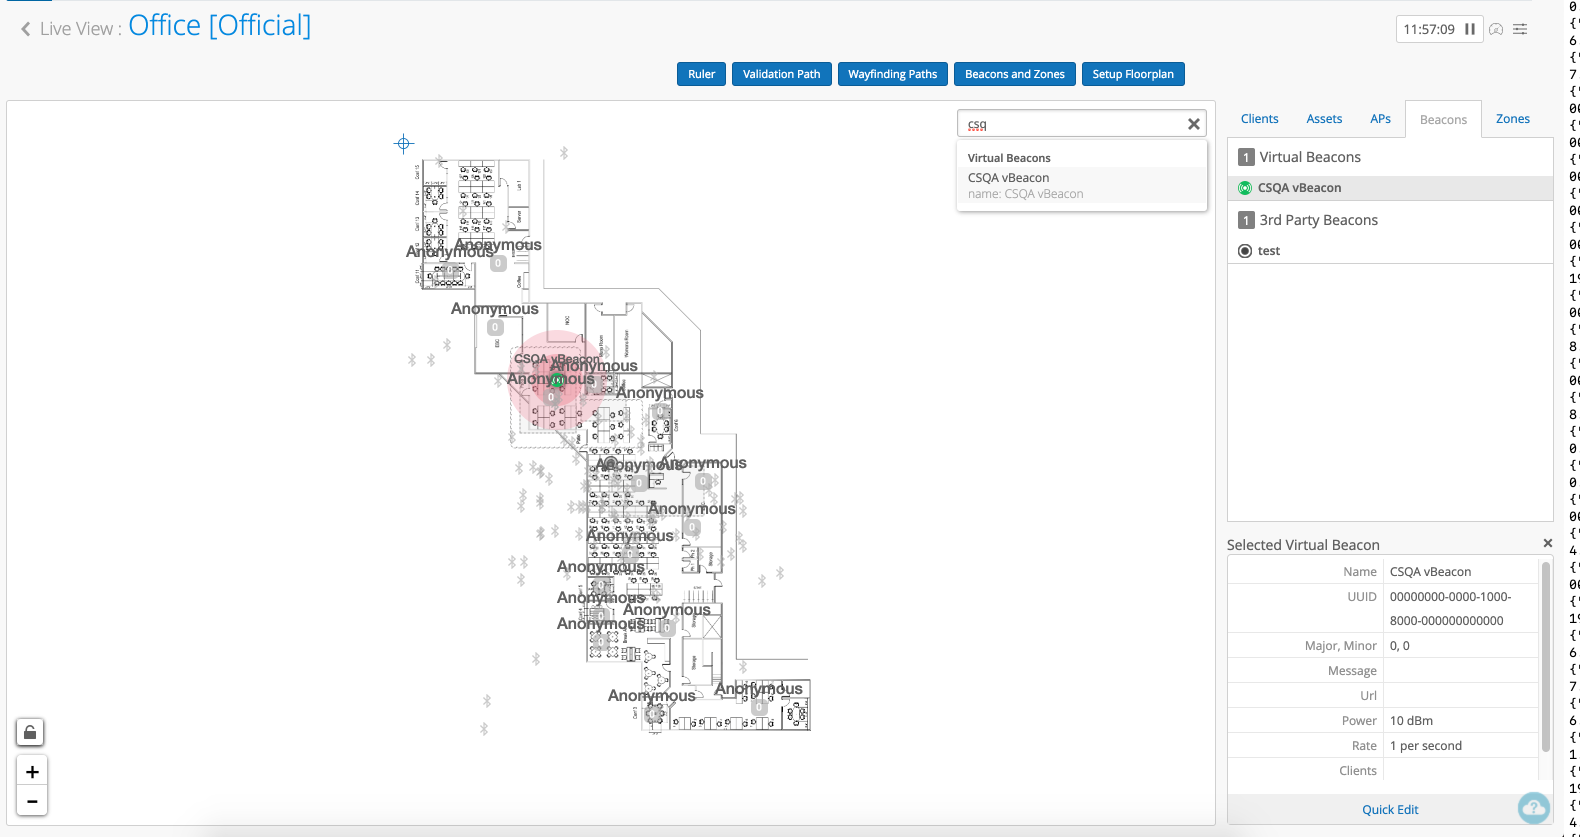This screenshot has height=837, width=1580.
Task: Open the map filter settings sliders icon
Action: point(1520,29)
